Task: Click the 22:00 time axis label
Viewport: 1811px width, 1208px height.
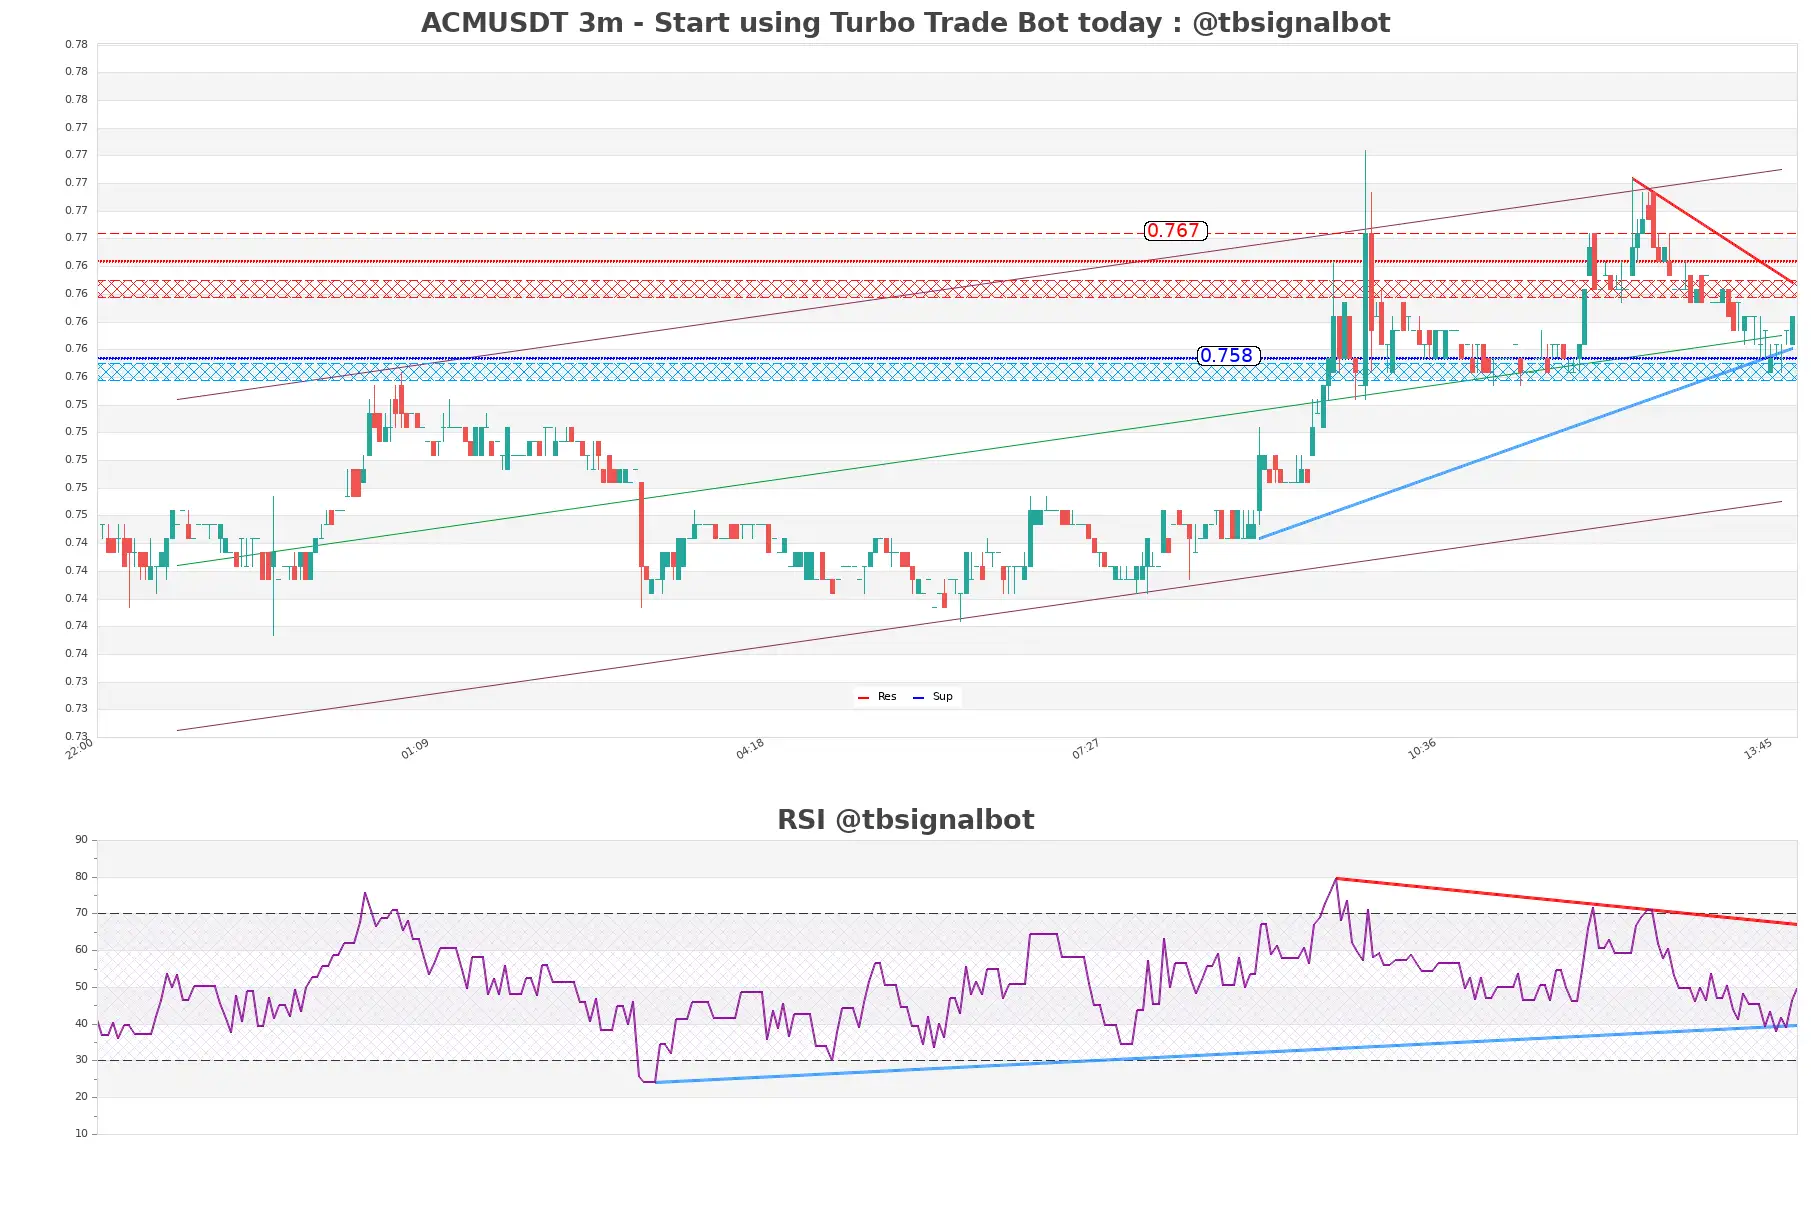Action: point(79,749)
